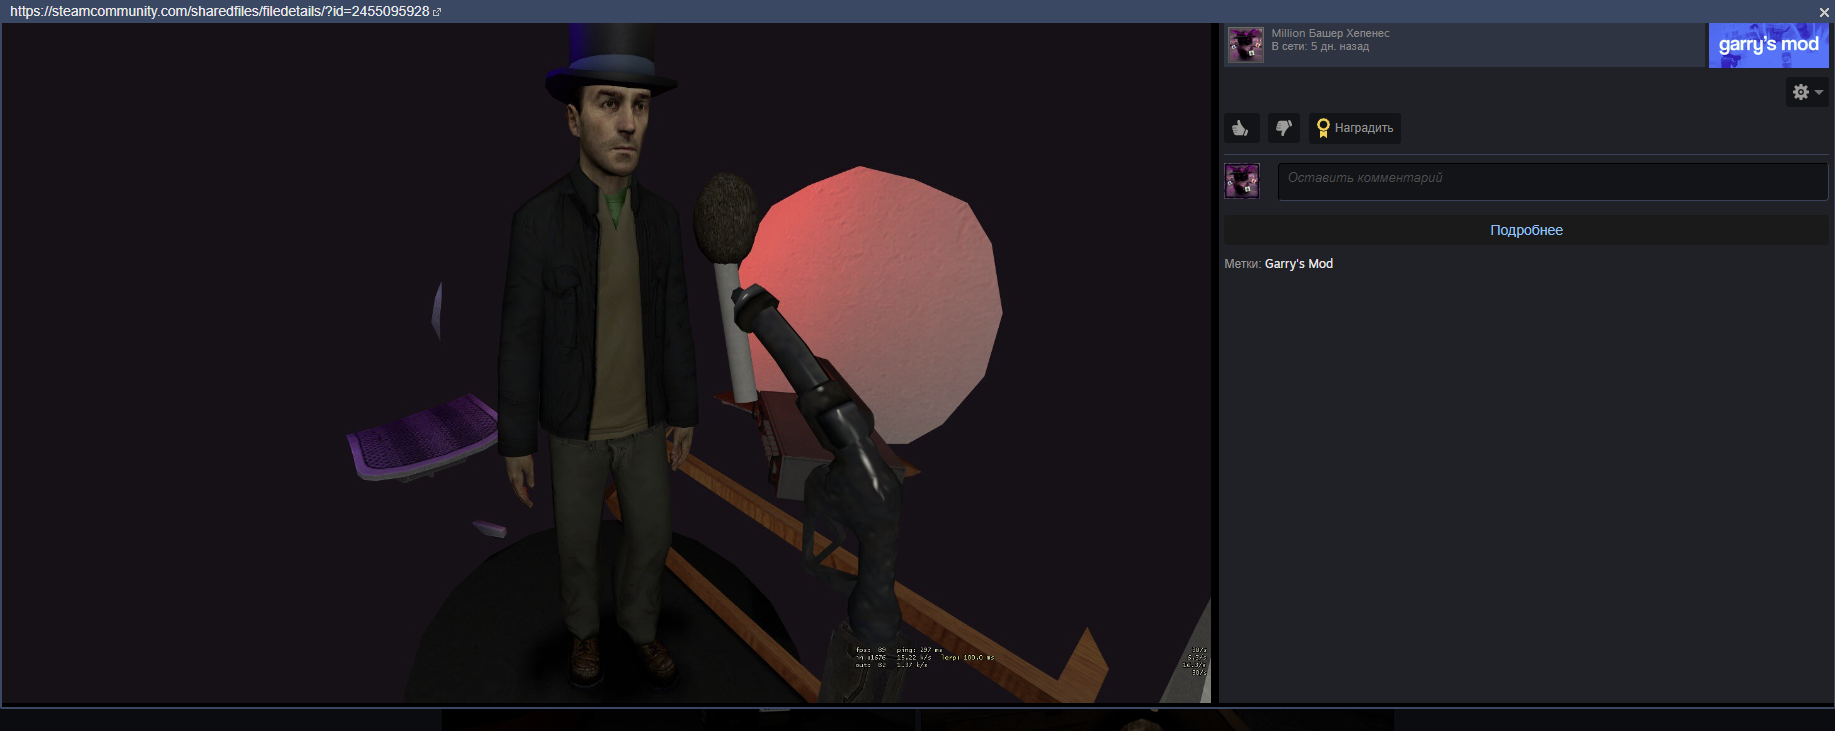This screenshot has height=731, width=1835.
Task: Close the screenshot viewer with X
Action: [x=1824, y=12]
